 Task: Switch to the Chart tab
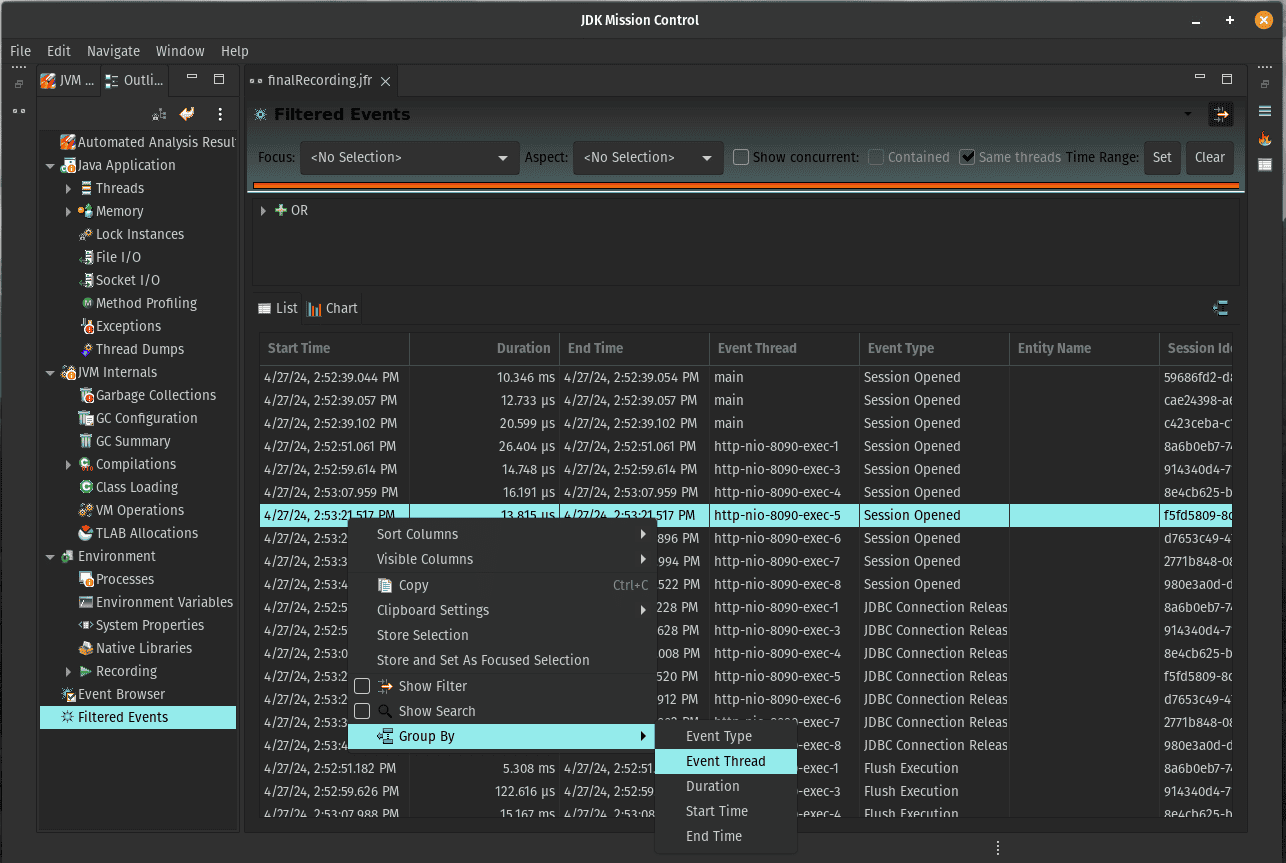(333, 308)
